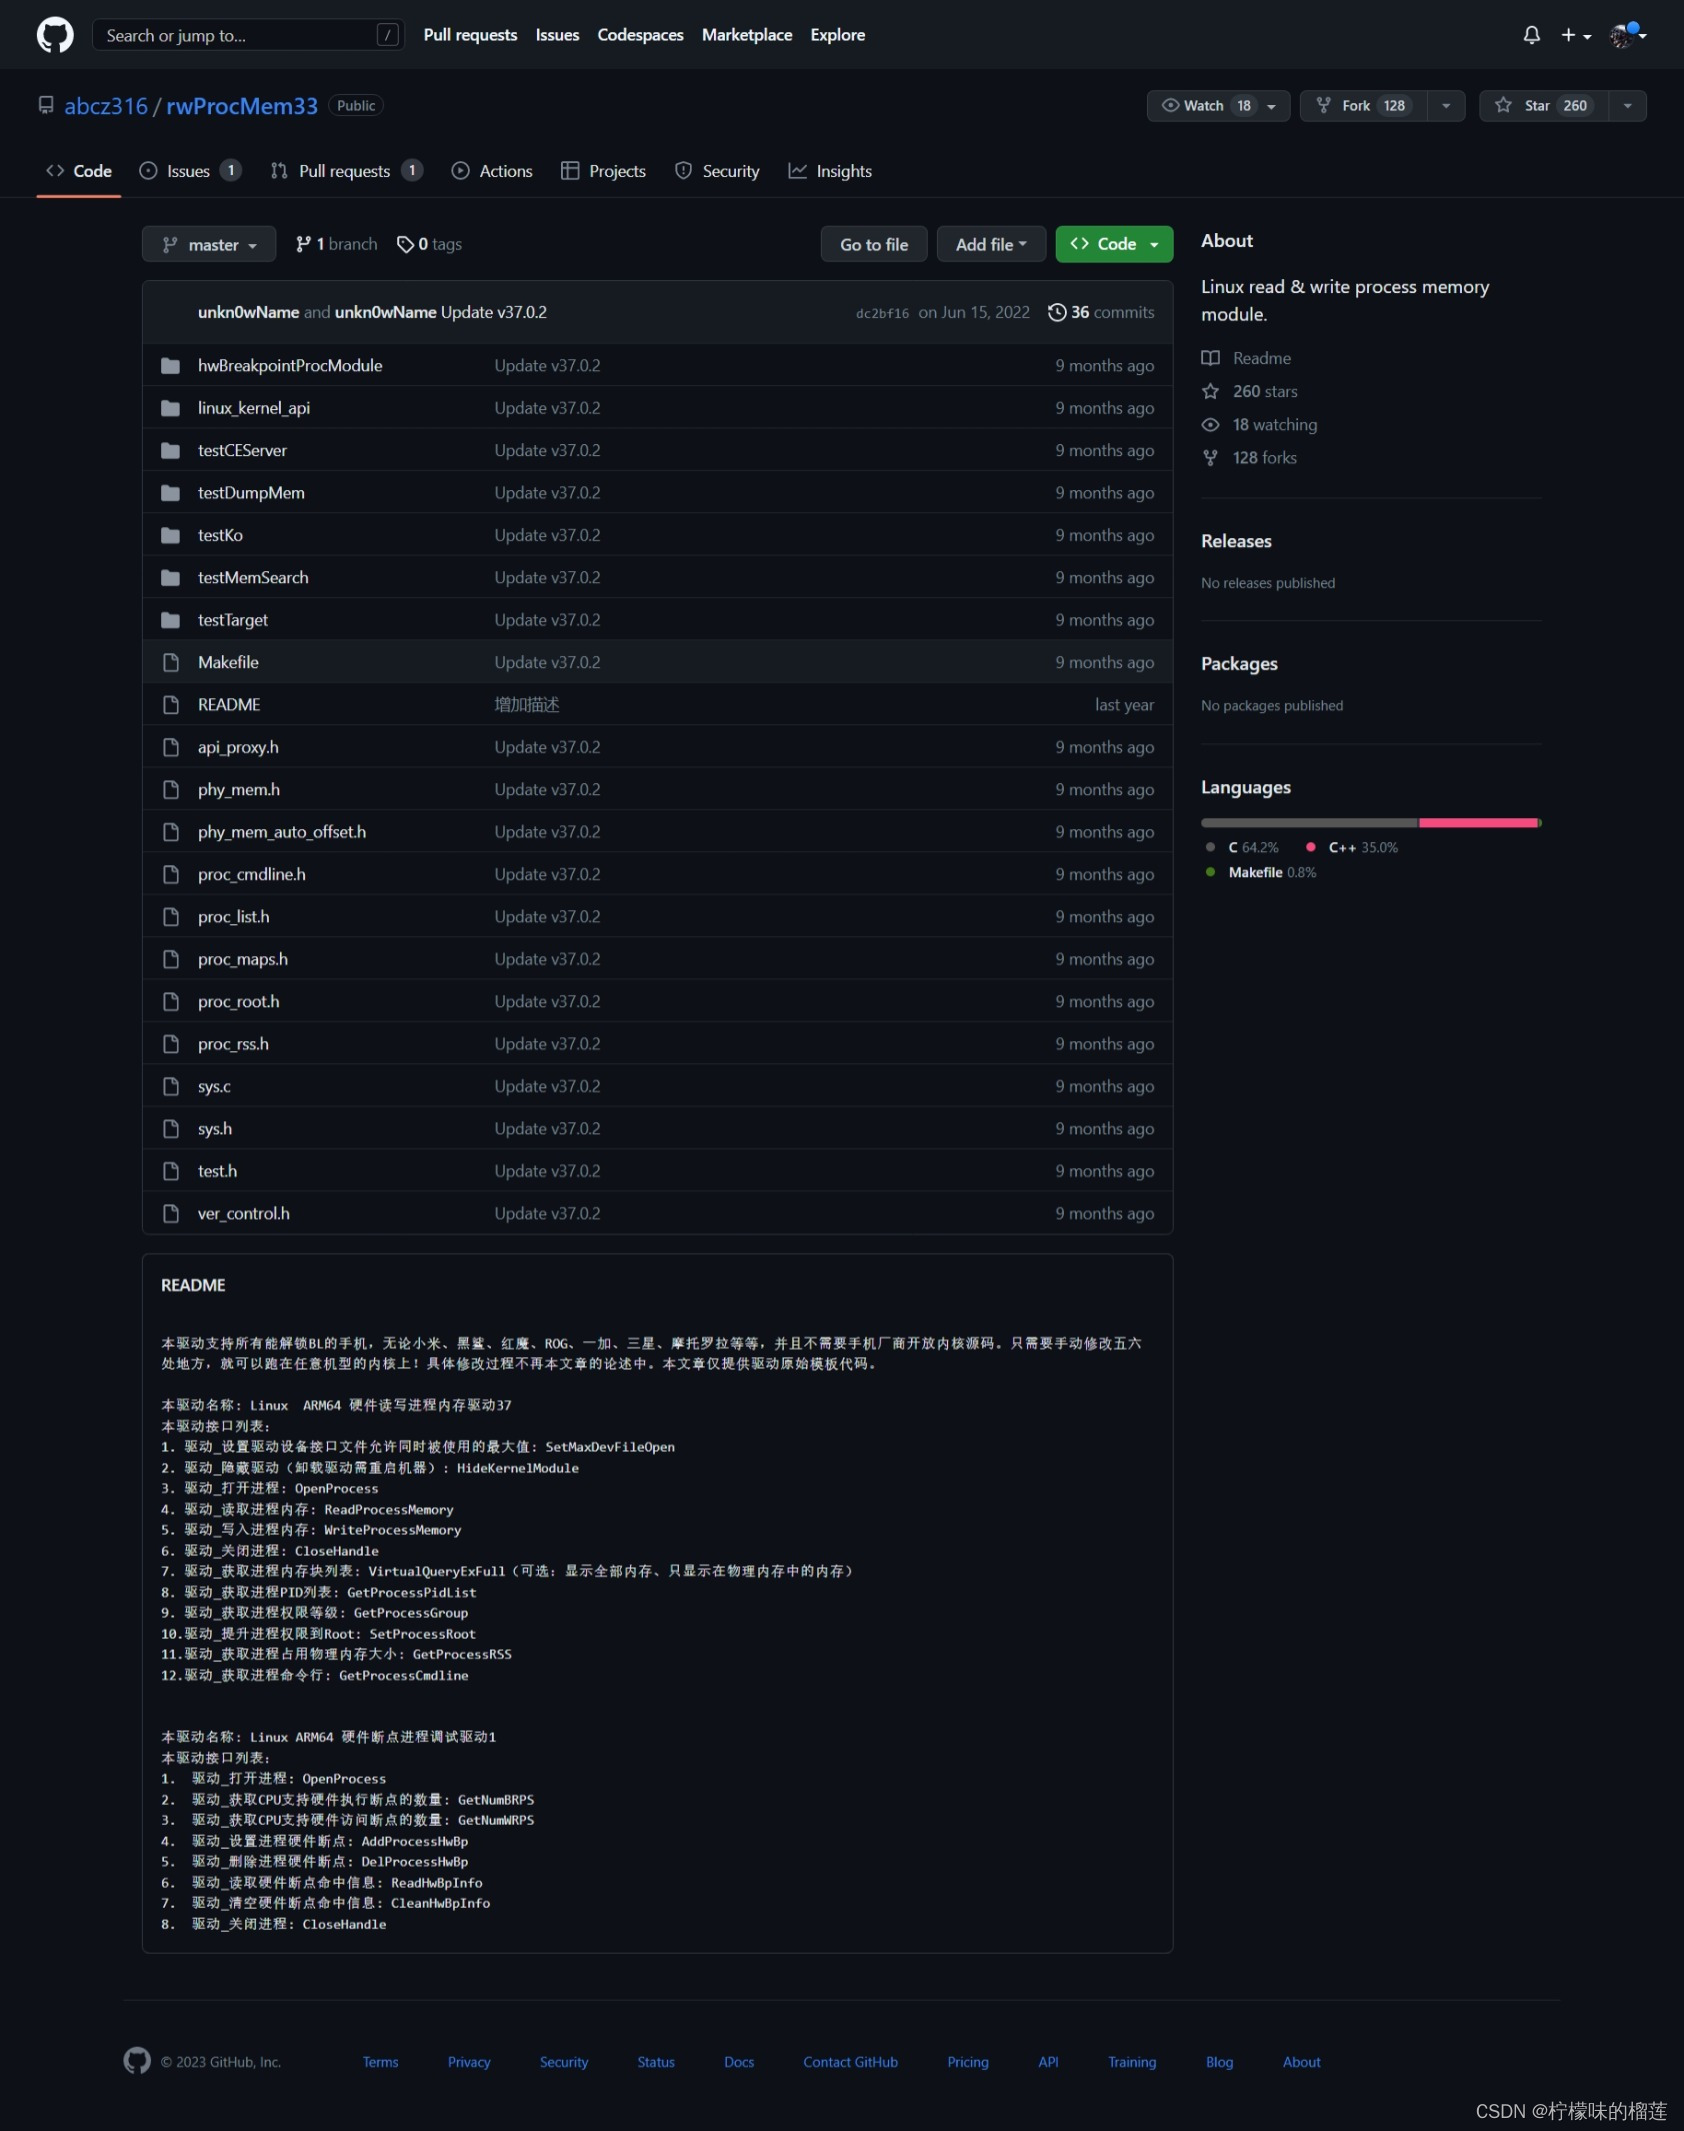Viewport: 1684px width, 2131px height.
Task: Open Explore in the top navigation
Action: 837,35
